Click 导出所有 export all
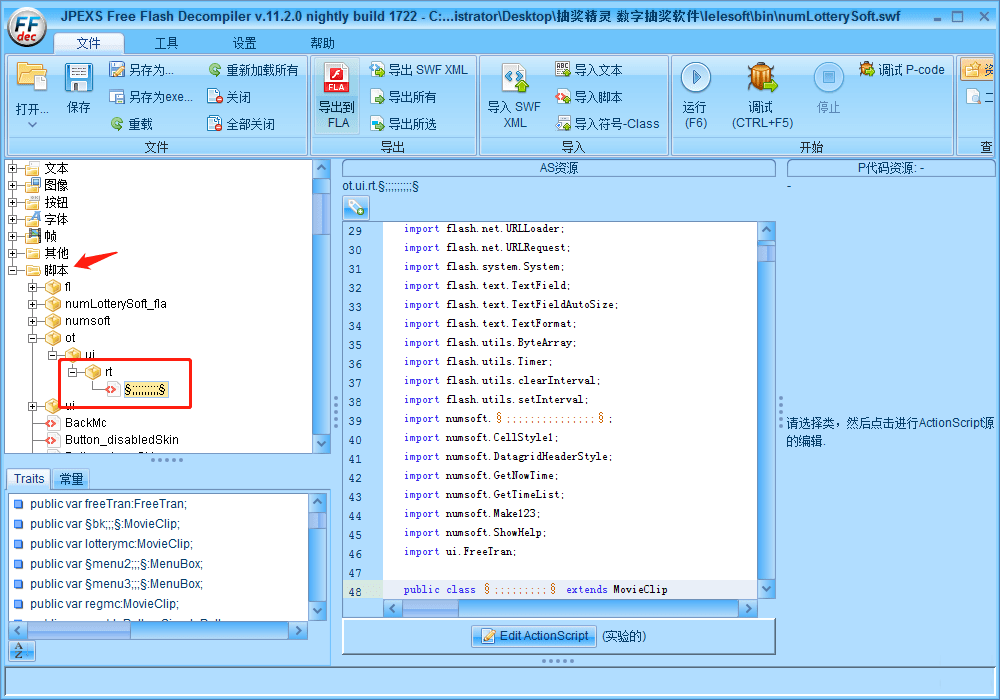This screenshot has height=700, width=1000. pyautogui.click(x=404, y=97)
